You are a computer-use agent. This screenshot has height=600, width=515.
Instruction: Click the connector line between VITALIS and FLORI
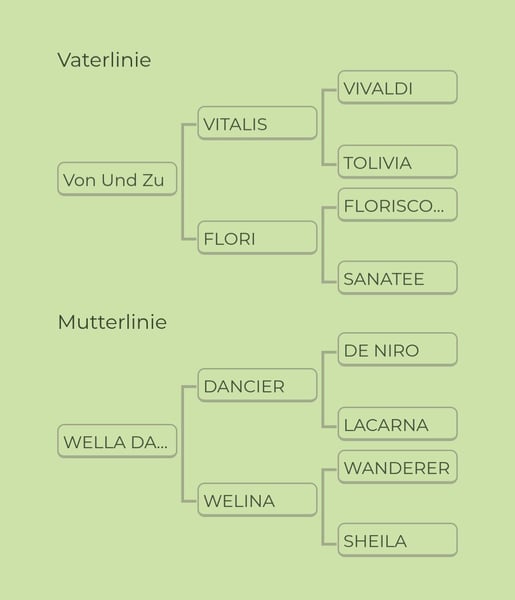[x=183, y=182]
